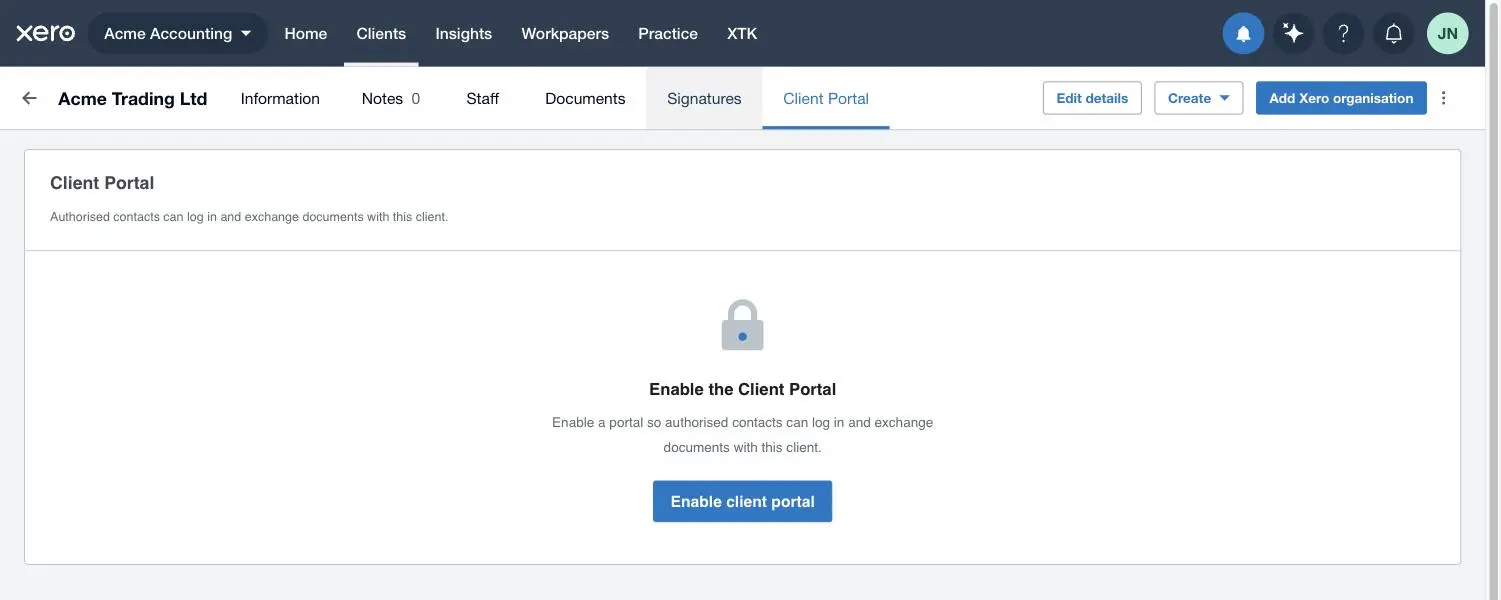Click the Client Portal panel heading
Screen dimensions: 1501x600
pyautogui.click(x=102, y=183)
